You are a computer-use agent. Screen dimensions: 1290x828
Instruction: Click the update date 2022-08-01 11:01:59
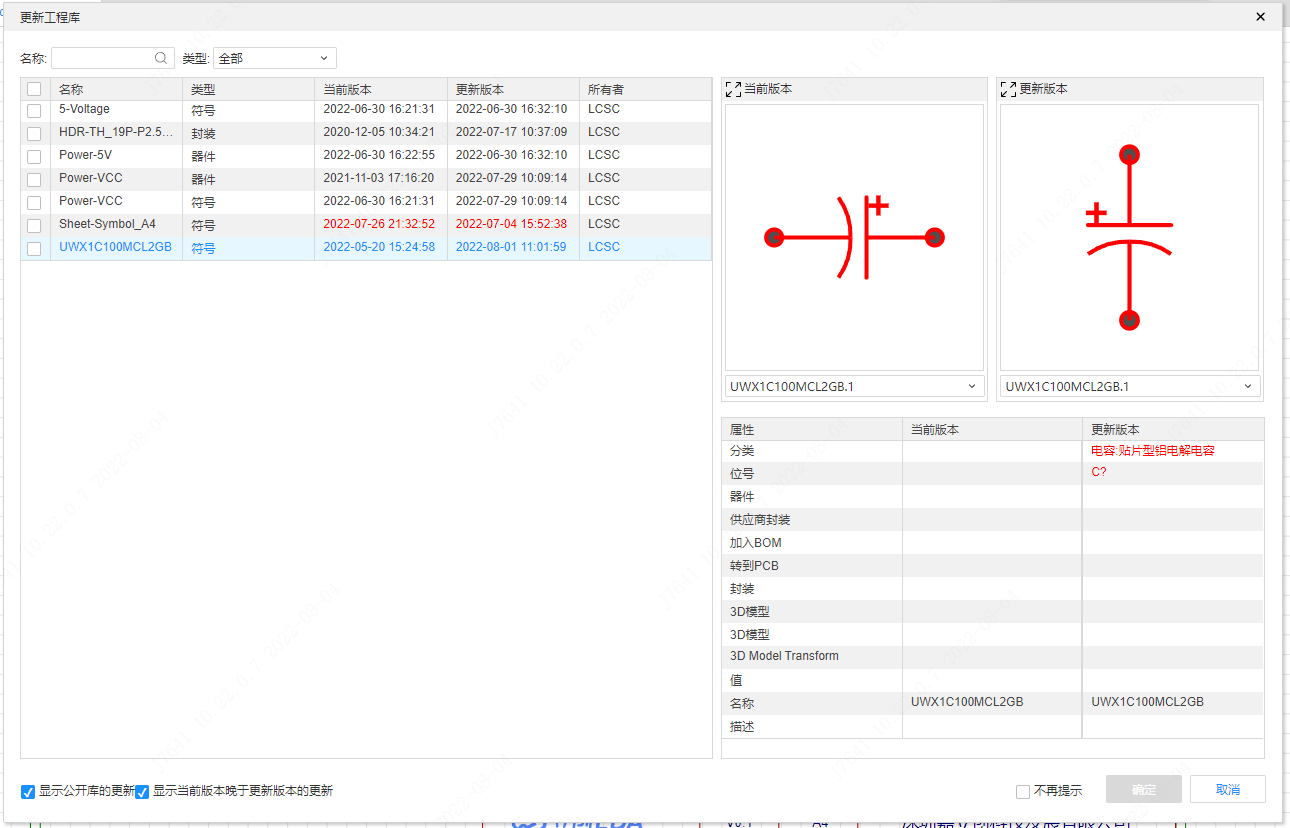pyautogui.click(x=511, y=247)
